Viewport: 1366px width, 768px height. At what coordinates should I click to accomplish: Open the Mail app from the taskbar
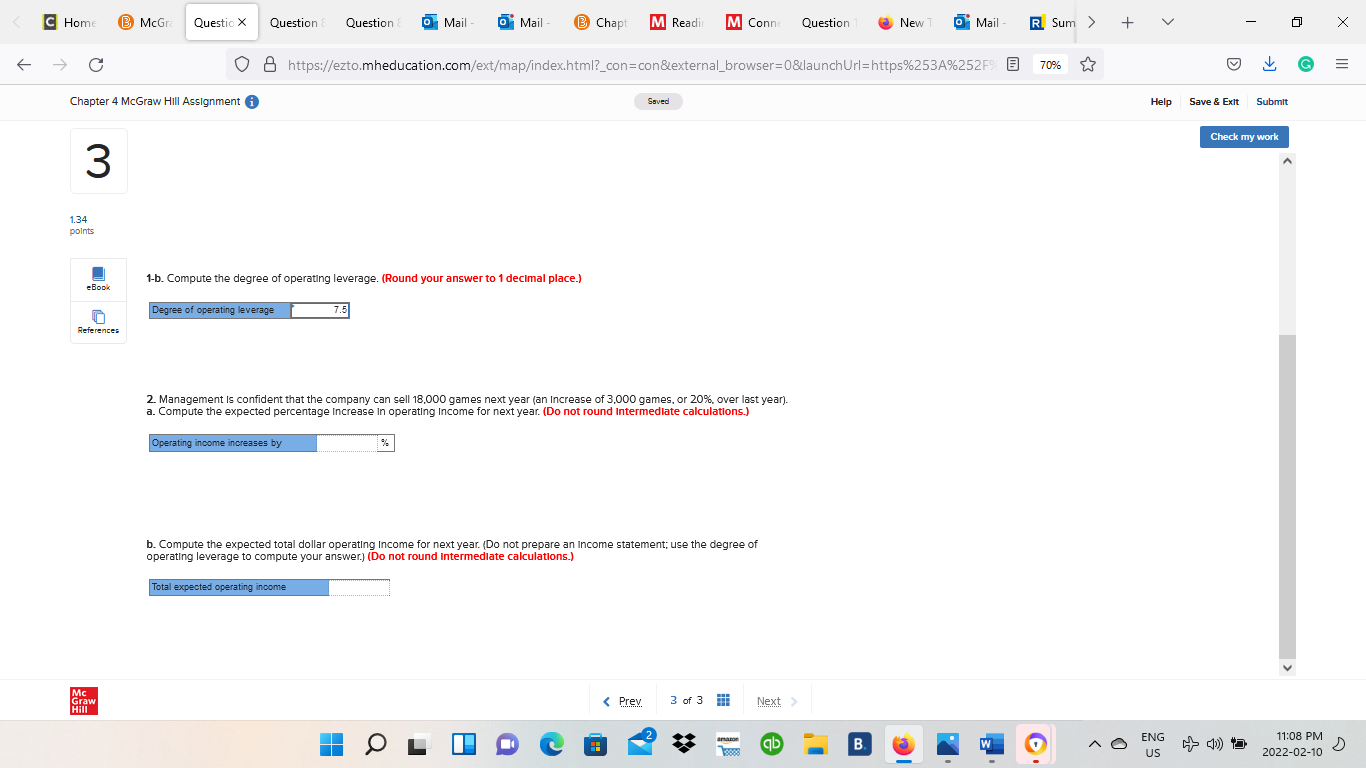[x=640, y=744]
